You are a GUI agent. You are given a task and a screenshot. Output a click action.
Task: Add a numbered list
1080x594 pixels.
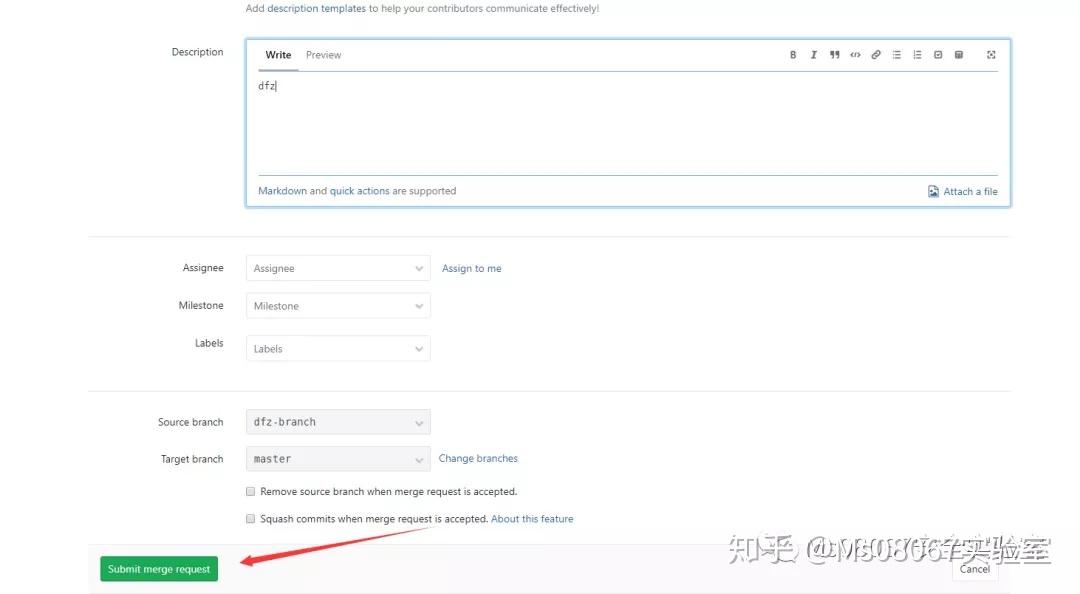pyautogui.click(x=917, y=54)
